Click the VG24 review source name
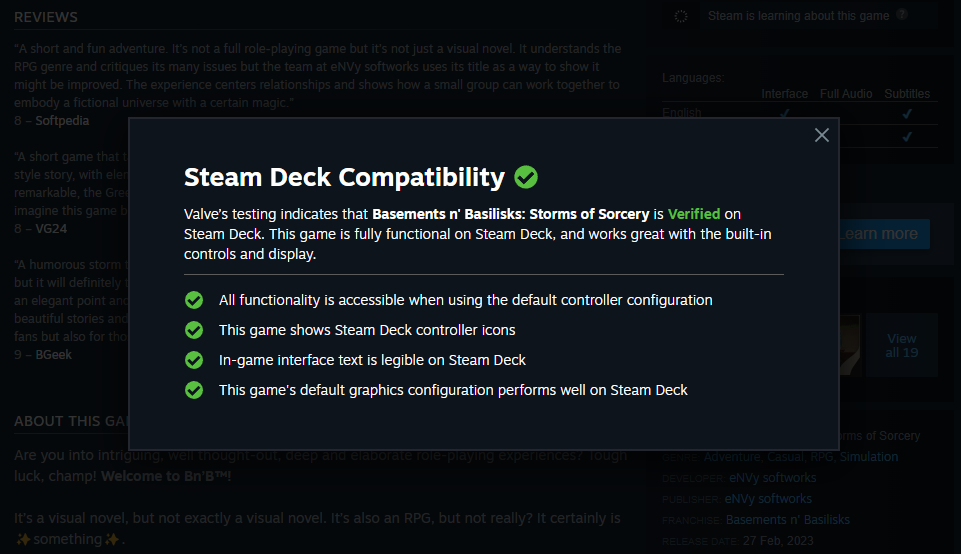This screenshot has height=554, width=961. coord(52,229)
